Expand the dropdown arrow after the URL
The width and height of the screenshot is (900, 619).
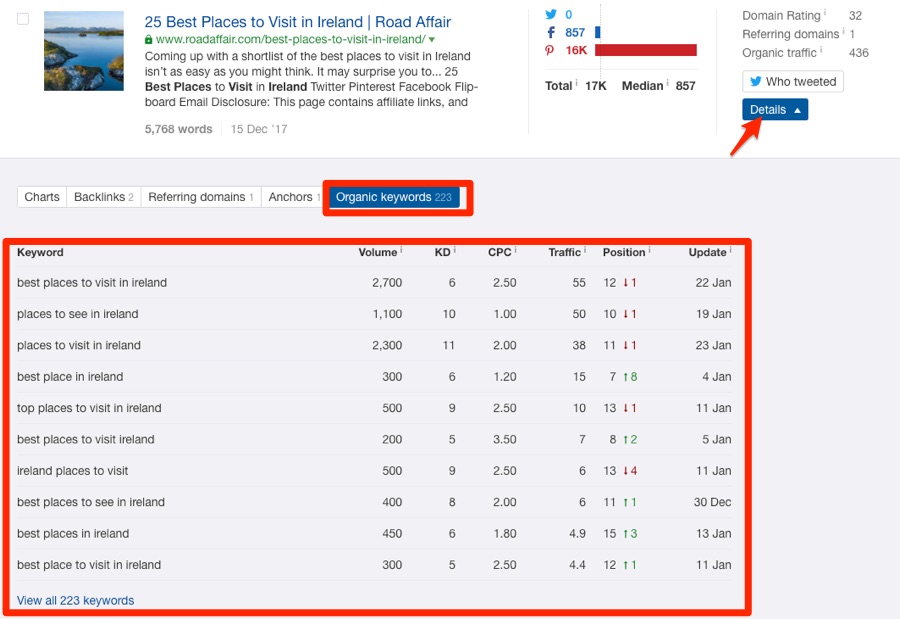click(x=432, y=40)
